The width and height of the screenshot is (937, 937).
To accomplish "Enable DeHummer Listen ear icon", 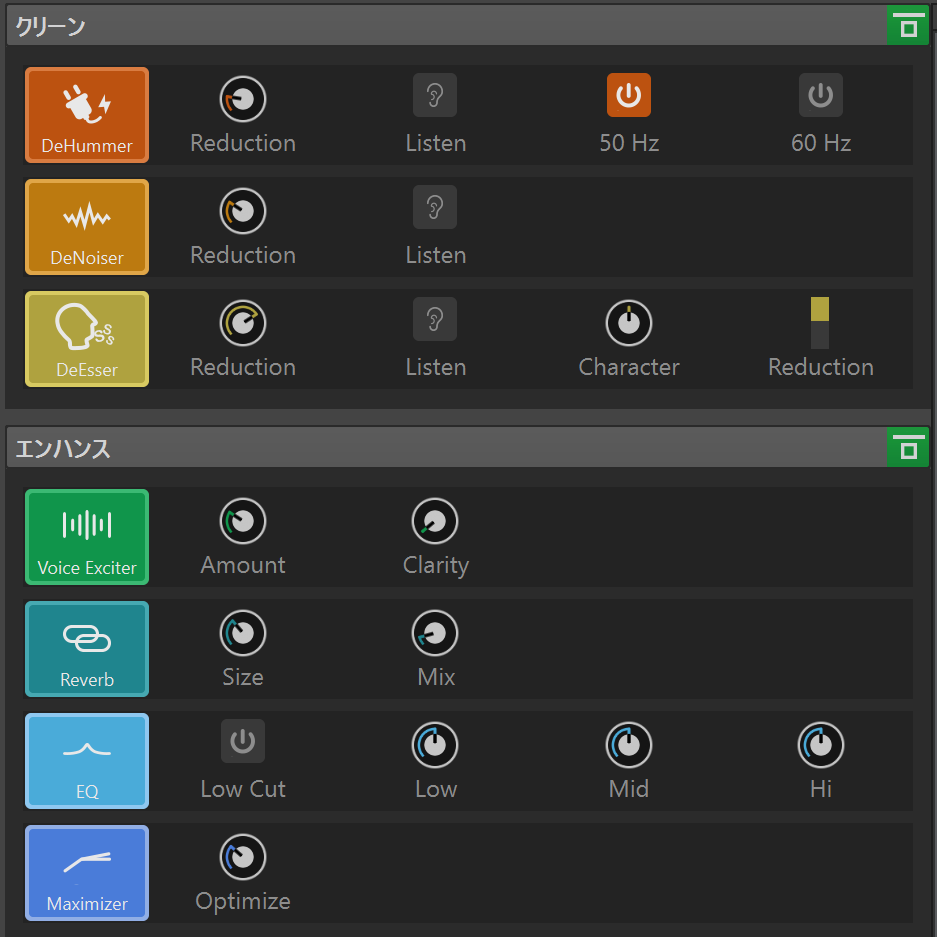I will [x=435, y=95].
